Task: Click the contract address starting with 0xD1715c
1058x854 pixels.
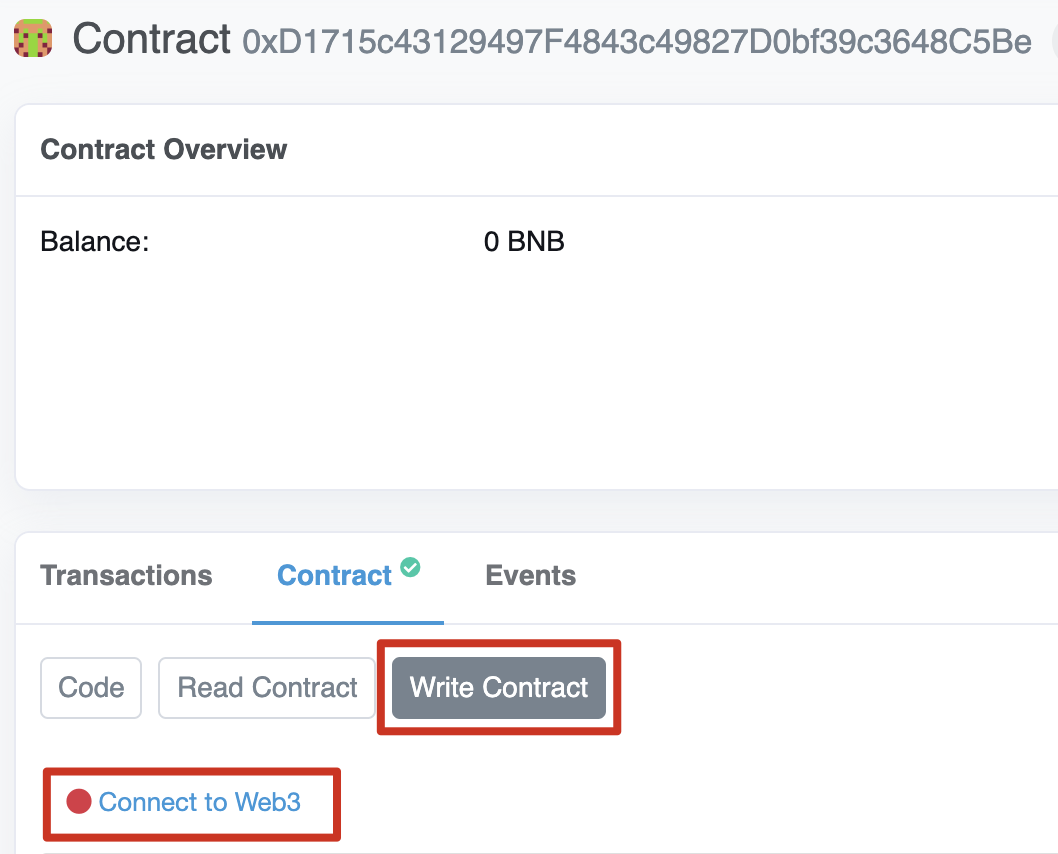Action: pos(637,41)
